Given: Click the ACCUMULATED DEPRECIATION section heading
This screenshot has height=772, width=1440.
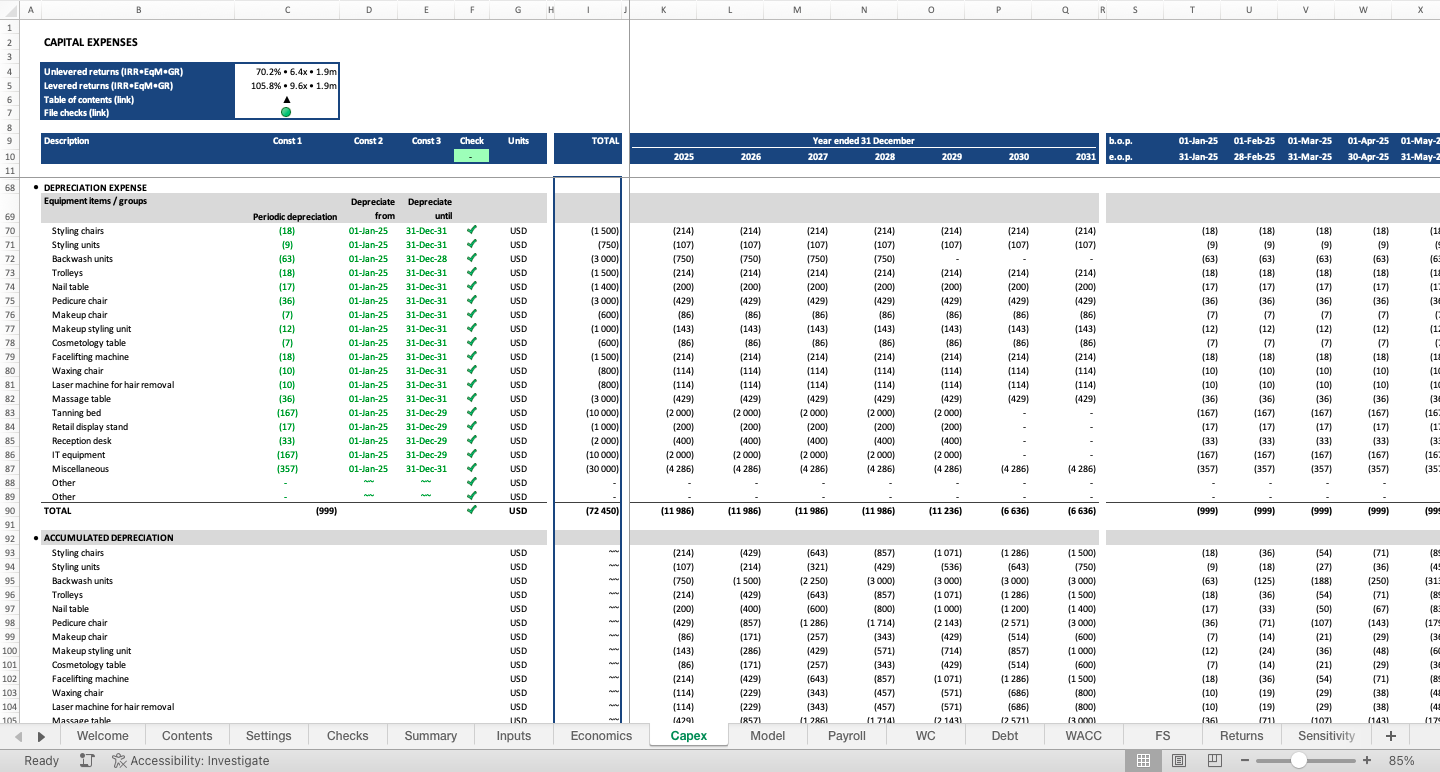Looking at the screenshot, I should (108, 537).
